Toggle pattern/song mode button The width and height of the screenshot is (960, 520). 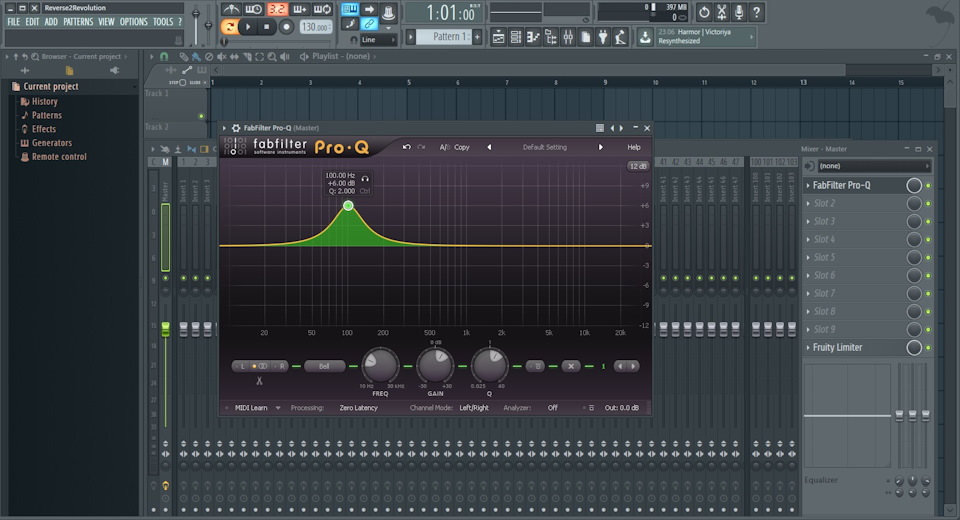click(x=229, y=26)
